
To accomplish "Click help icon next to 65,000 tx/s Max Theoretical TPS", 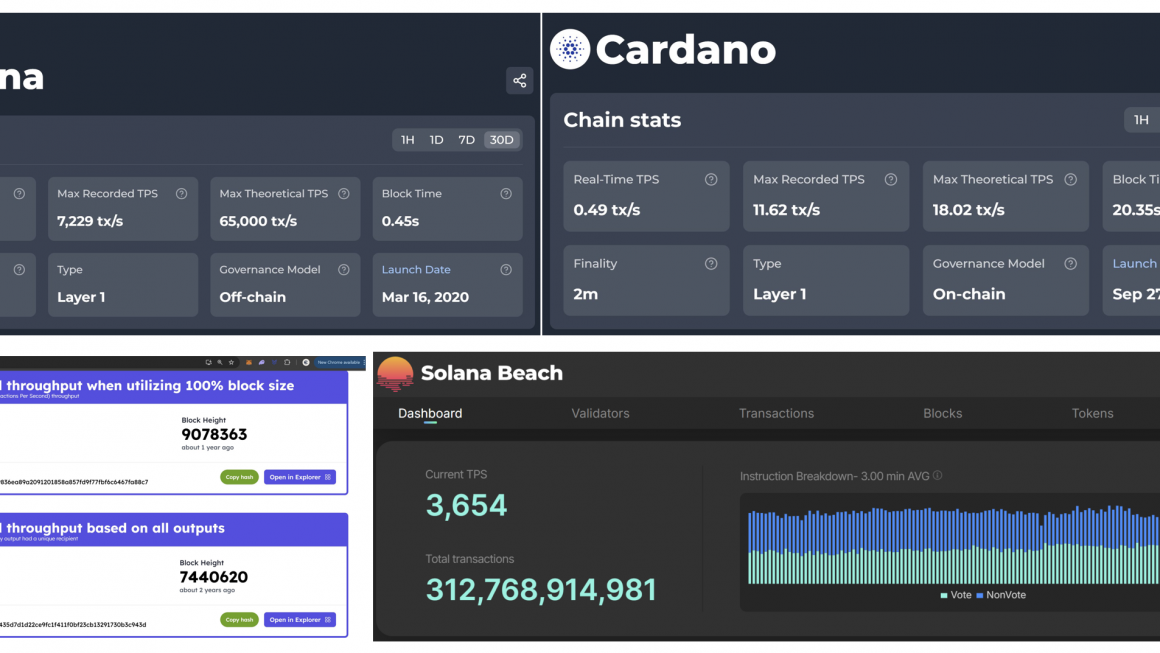I will click(x=344, y=194).
